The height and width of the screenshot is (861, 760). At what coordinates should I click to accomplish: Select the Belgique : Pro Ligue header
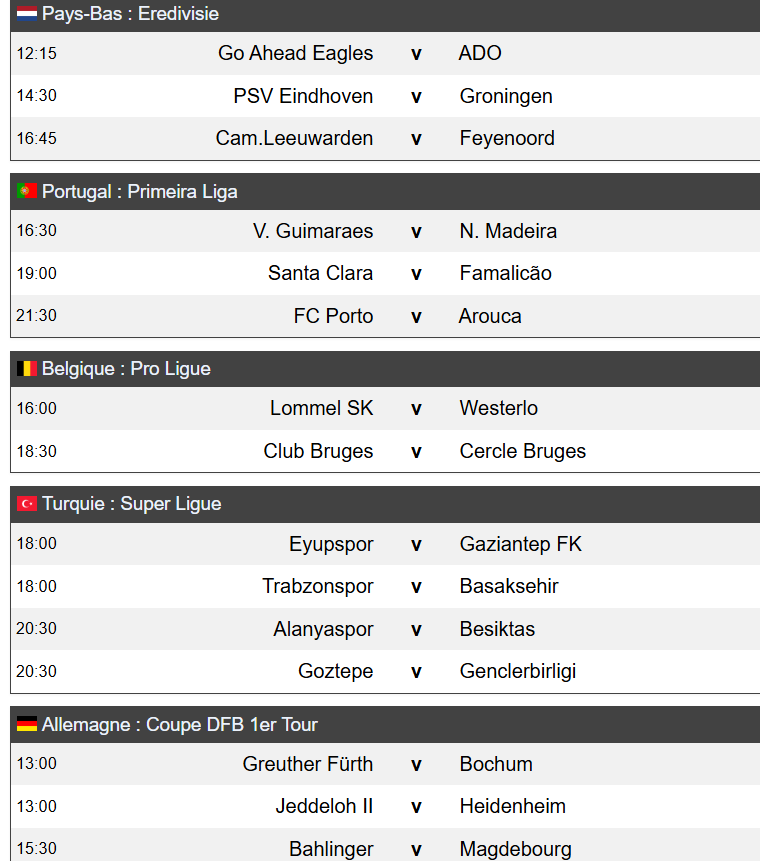pos(385,369)
